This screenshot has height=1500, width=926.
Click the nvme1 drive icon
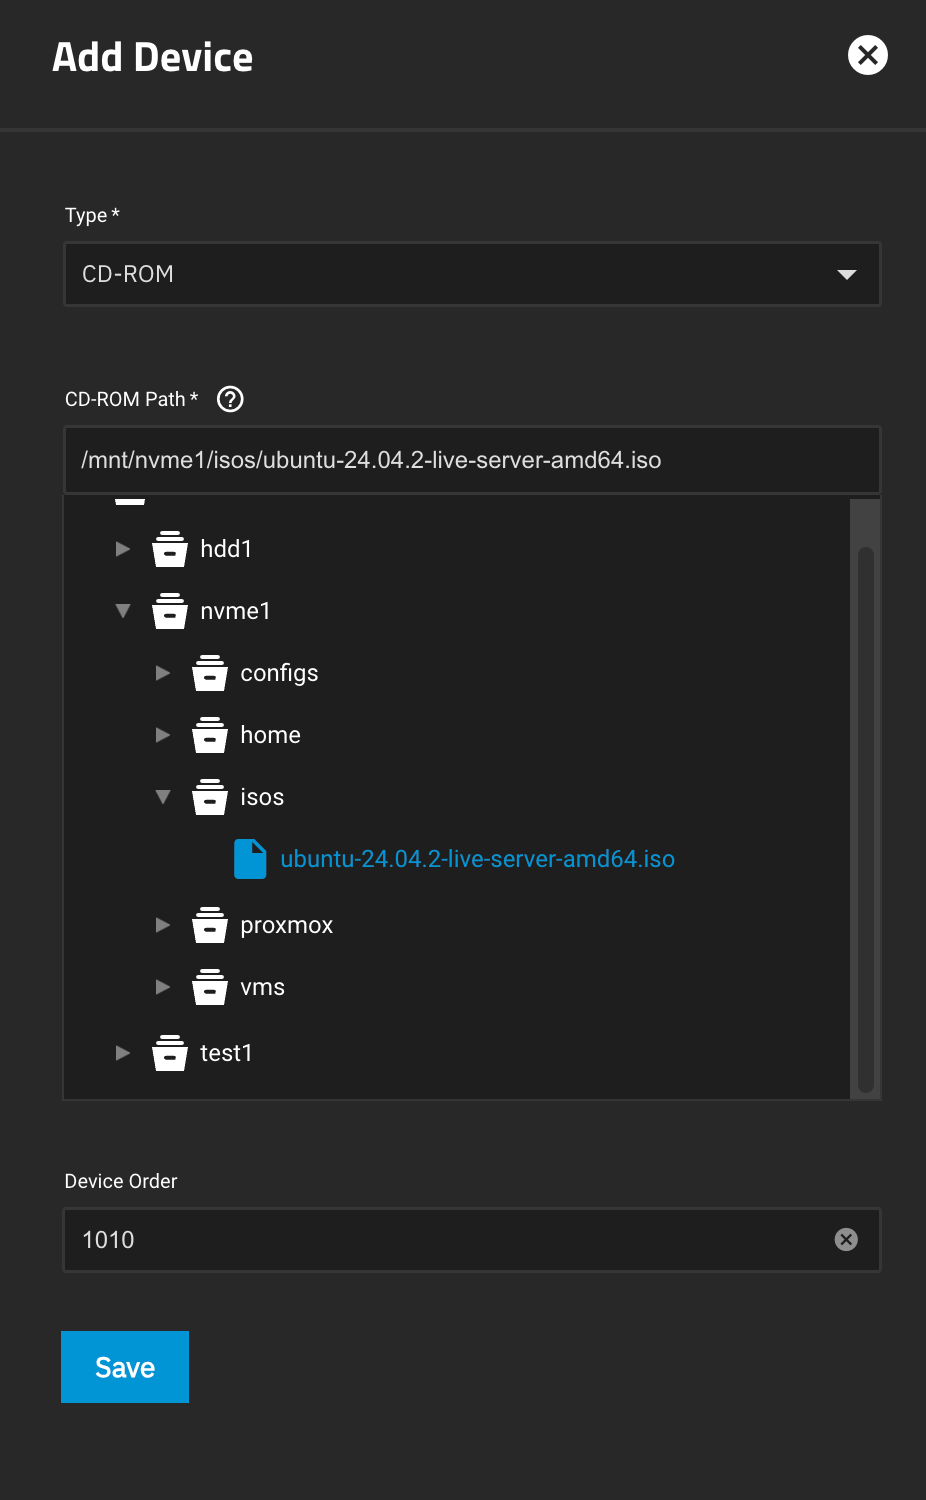(x=170, y=611)
